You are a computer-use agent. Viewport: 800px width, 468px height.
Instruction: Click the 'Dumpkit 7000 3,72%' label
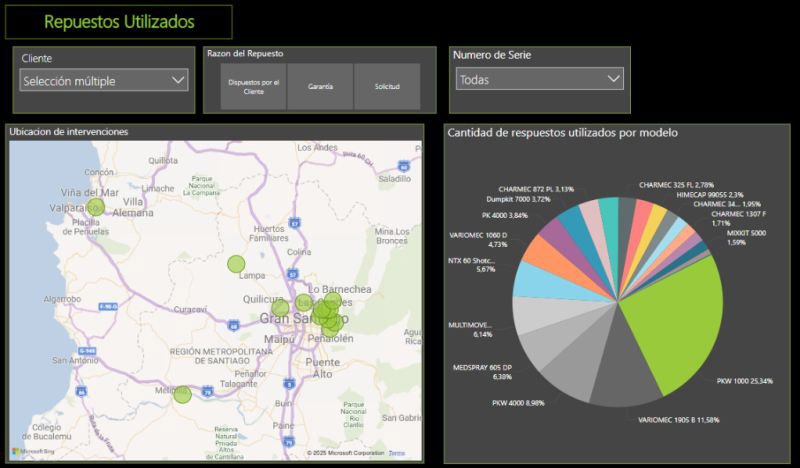tap(518, 199)
